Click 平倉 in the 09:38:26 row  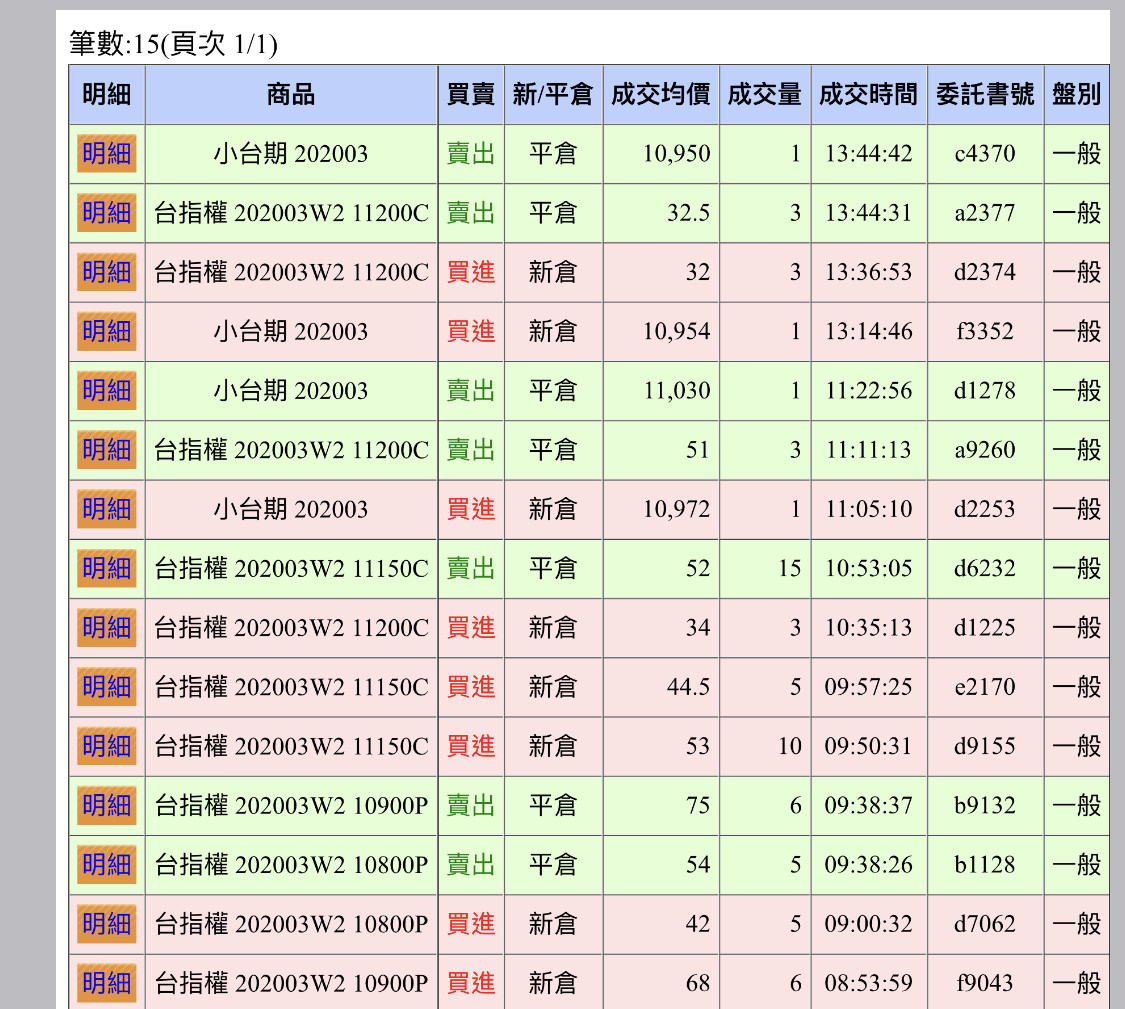[x=553, y=865]
